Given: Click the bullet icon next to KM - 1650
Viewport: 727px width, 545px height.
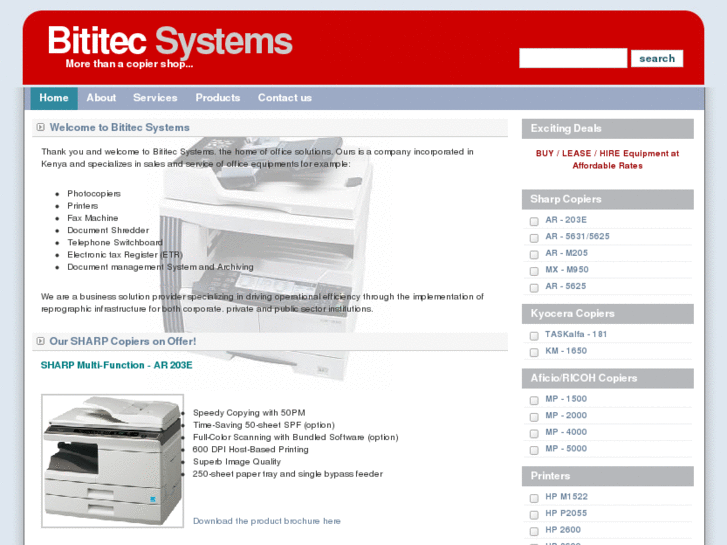Looking at the screenshot, I should pos(534,353).
